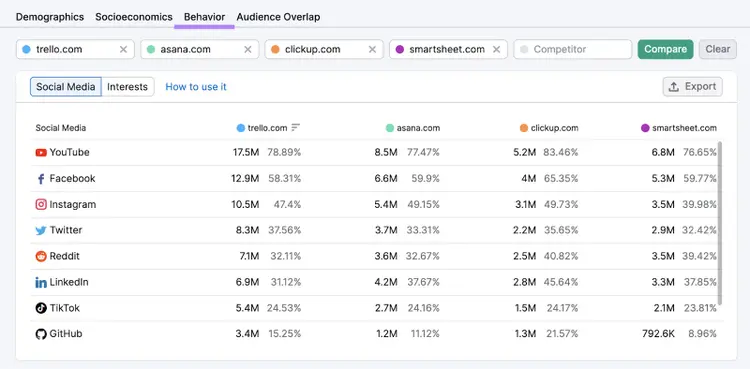The image size is (750, 369).
Task: Click the 37.56% Twitter trello value
Action: tap(284, 230)
